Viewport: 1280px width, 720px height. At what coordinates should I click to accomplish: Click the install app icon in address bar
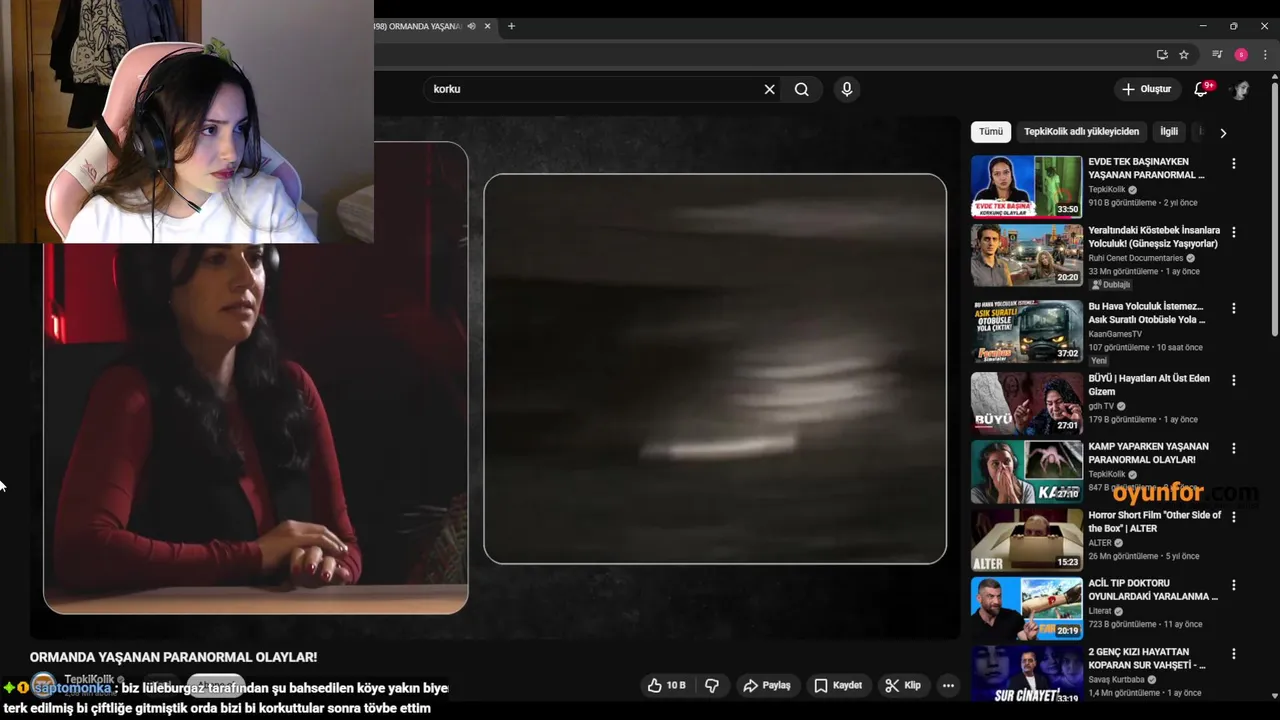tap(1162, 55)
